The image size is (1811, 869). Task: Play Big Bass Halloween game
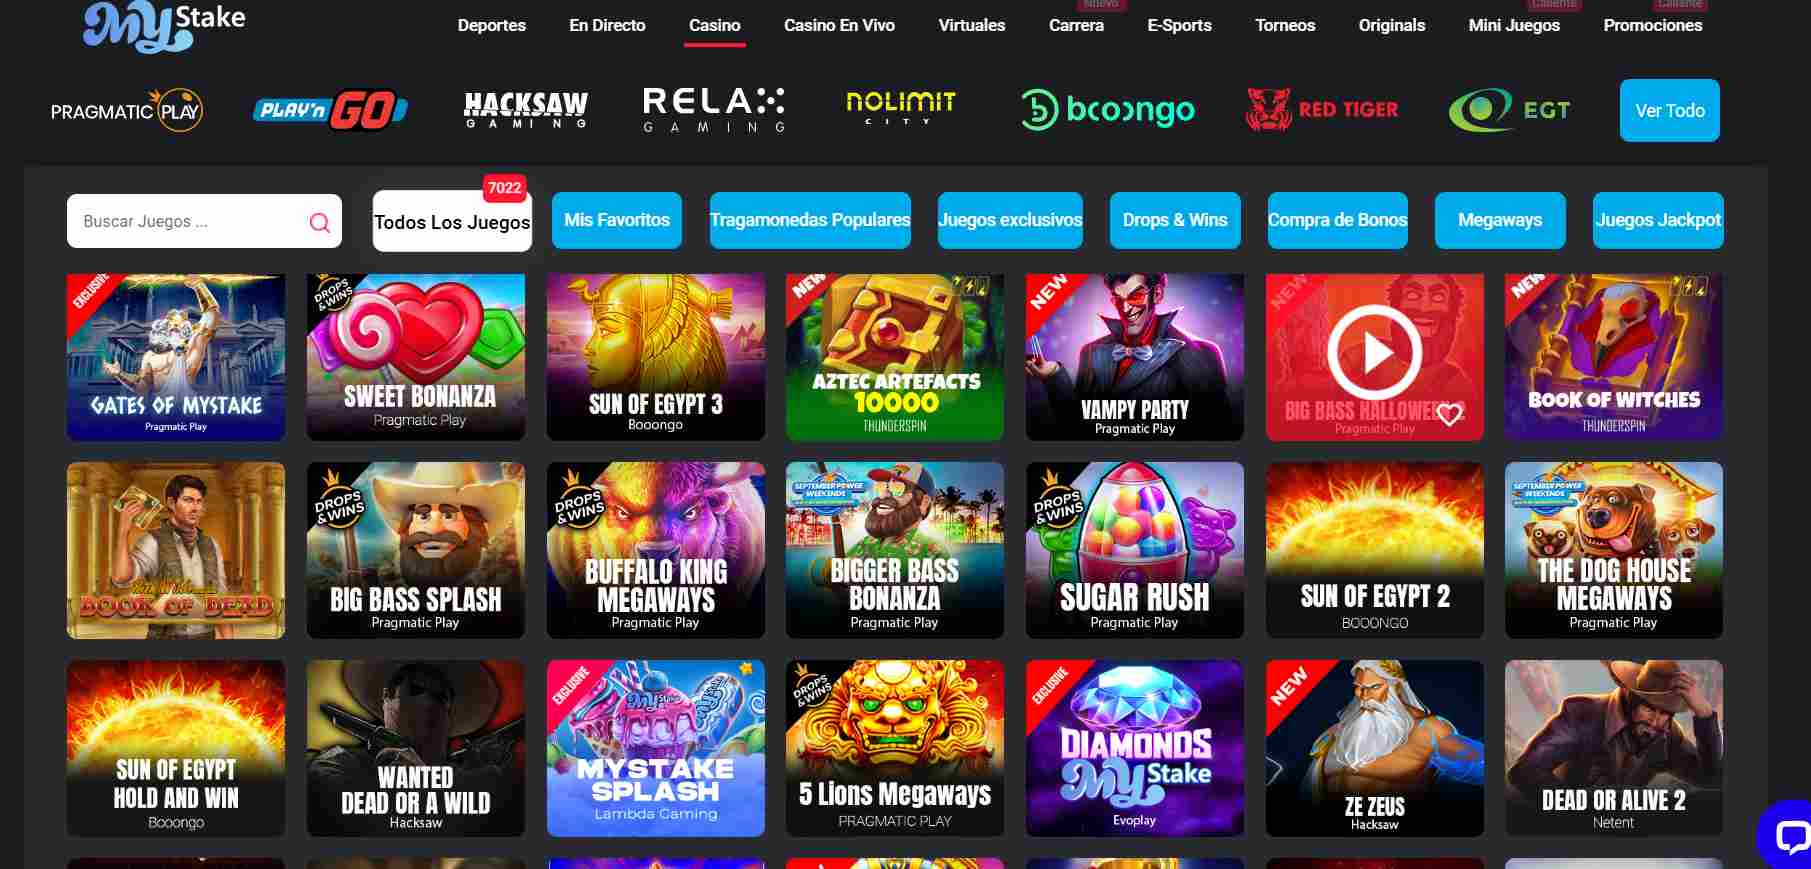(1374, 352)
